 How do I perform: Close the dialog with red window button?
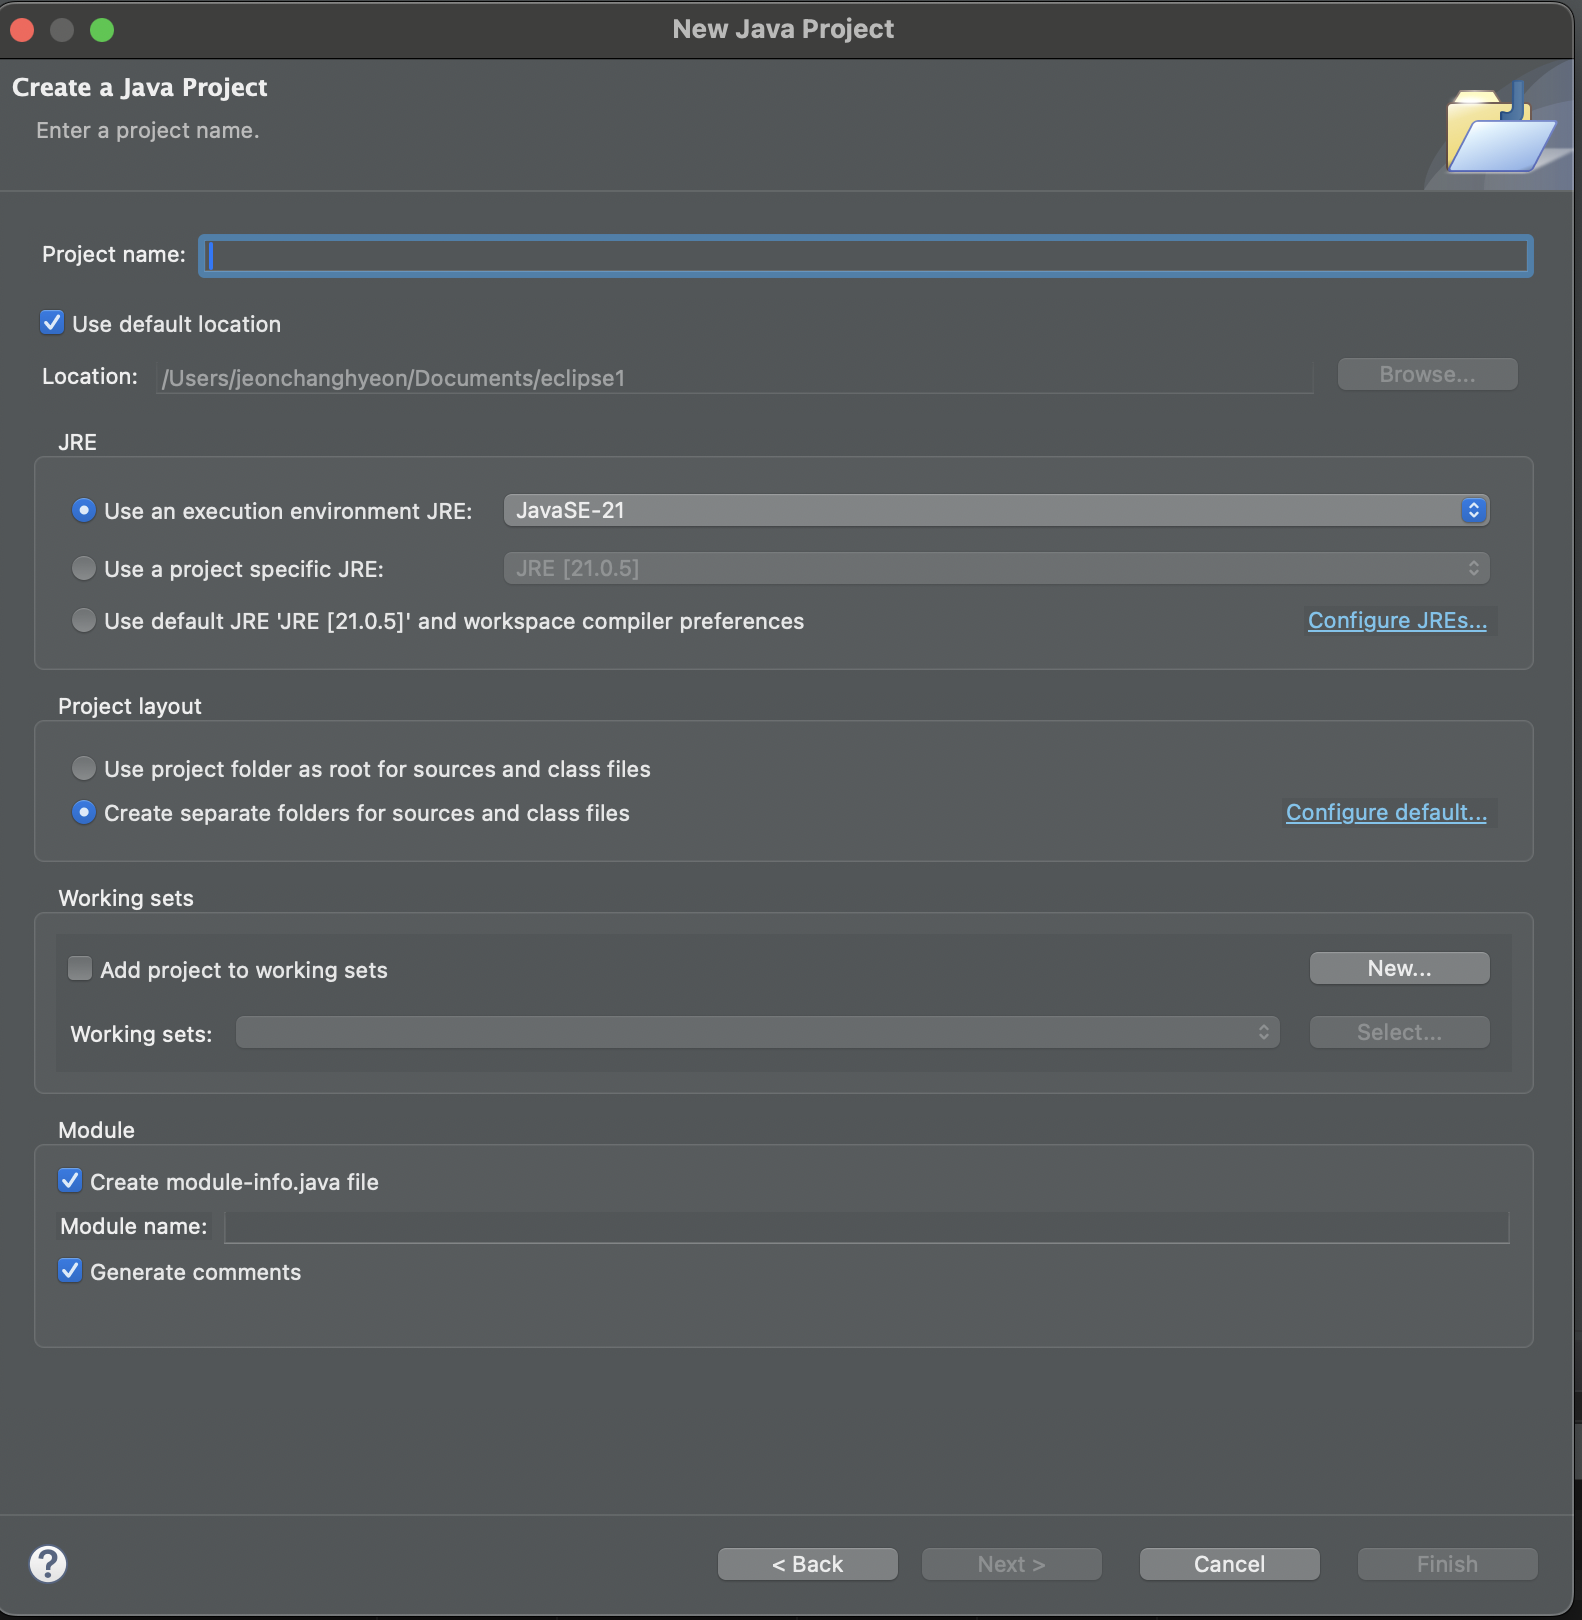[22, 30]
